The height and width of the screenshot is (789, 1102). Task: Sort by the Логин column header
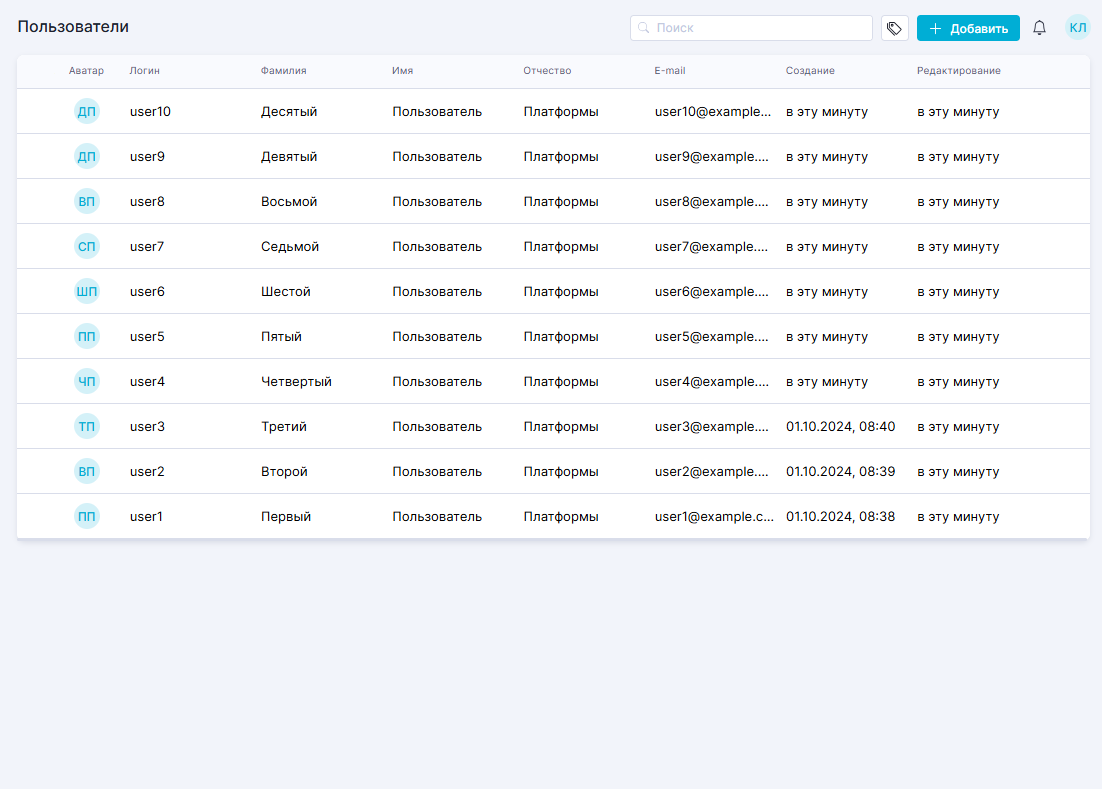point(145,71)
